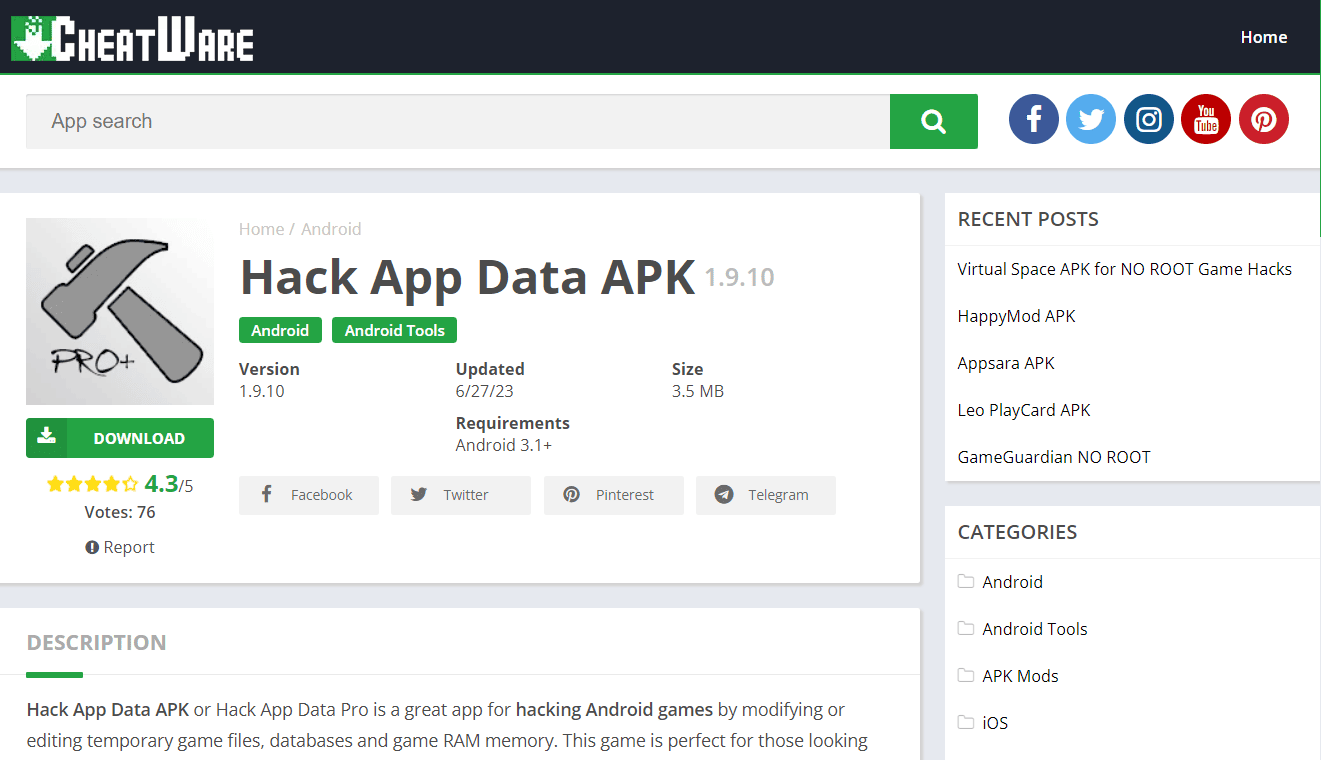Open the iOS category
1321x760 pixels.
tap(995, 723)
